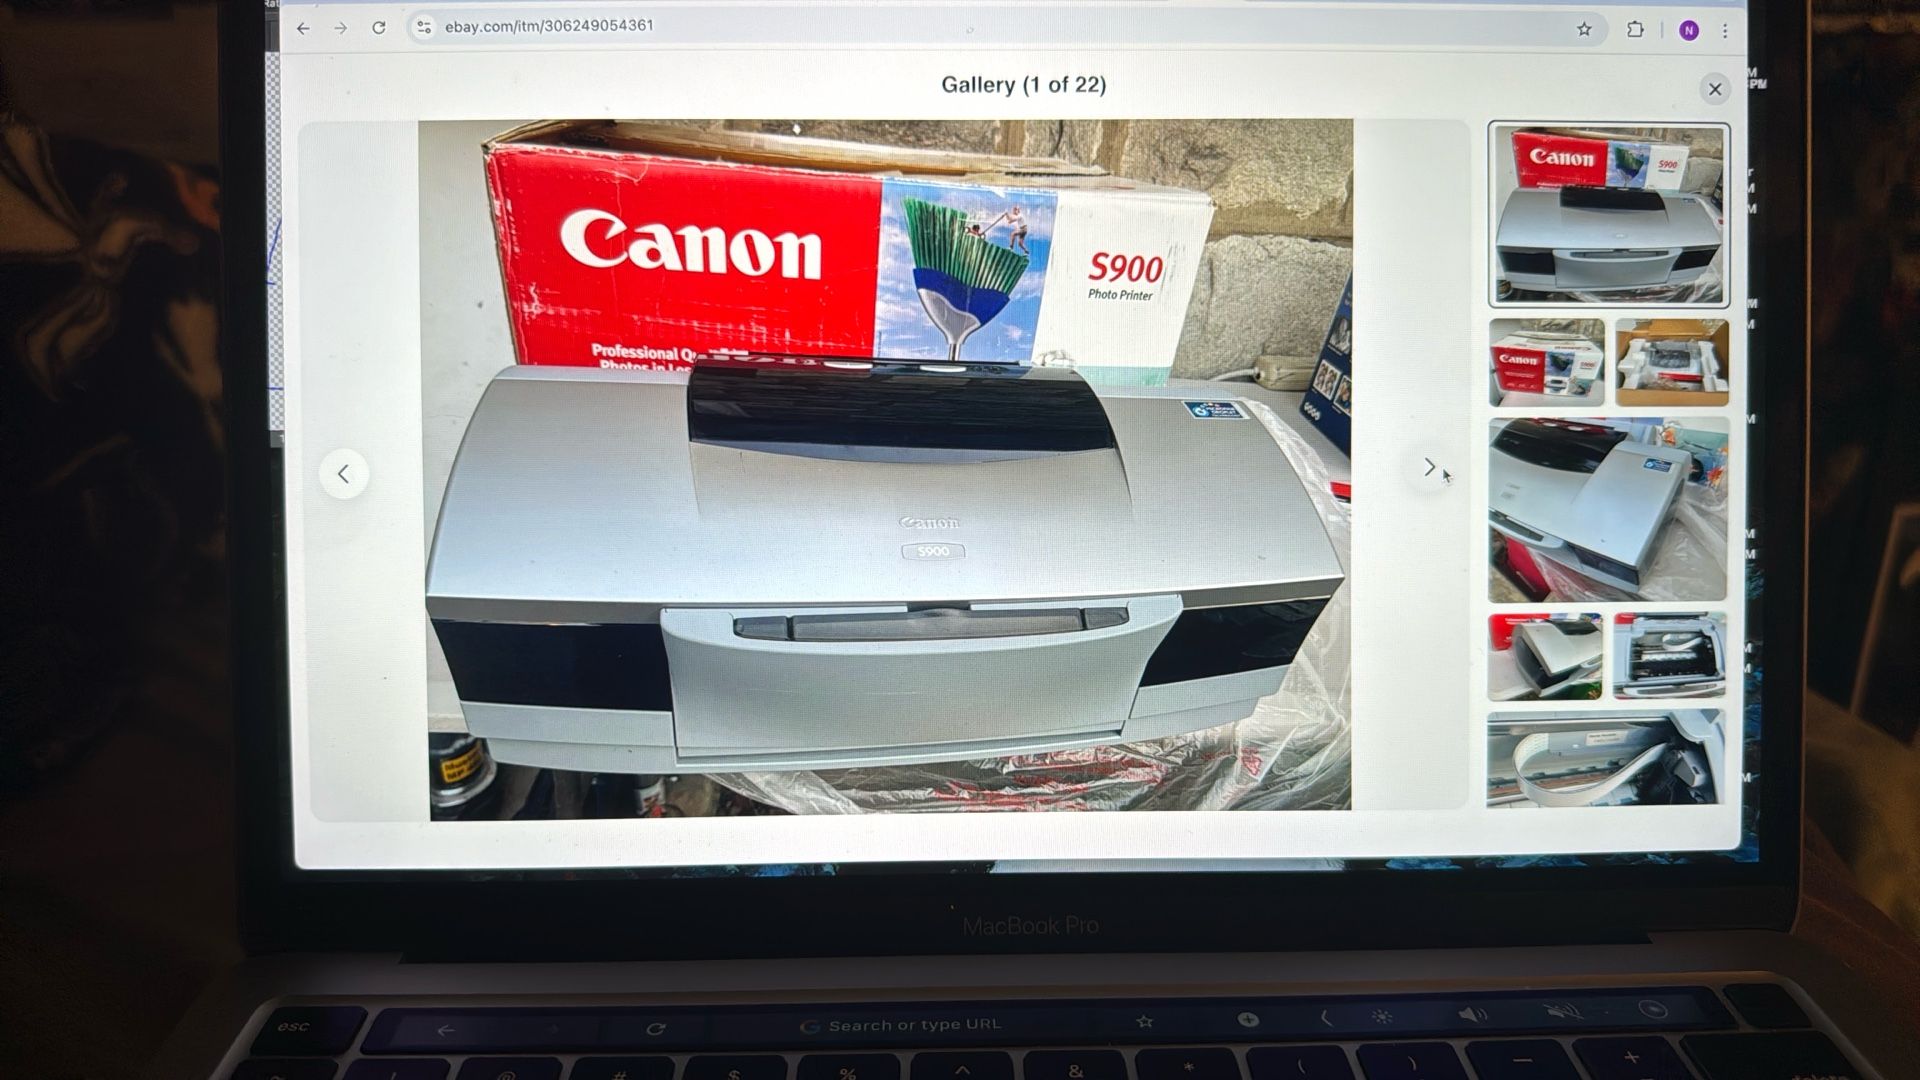
Task: Select the first thumbnail with Canon box and printer
Action: coord(1608,215)
